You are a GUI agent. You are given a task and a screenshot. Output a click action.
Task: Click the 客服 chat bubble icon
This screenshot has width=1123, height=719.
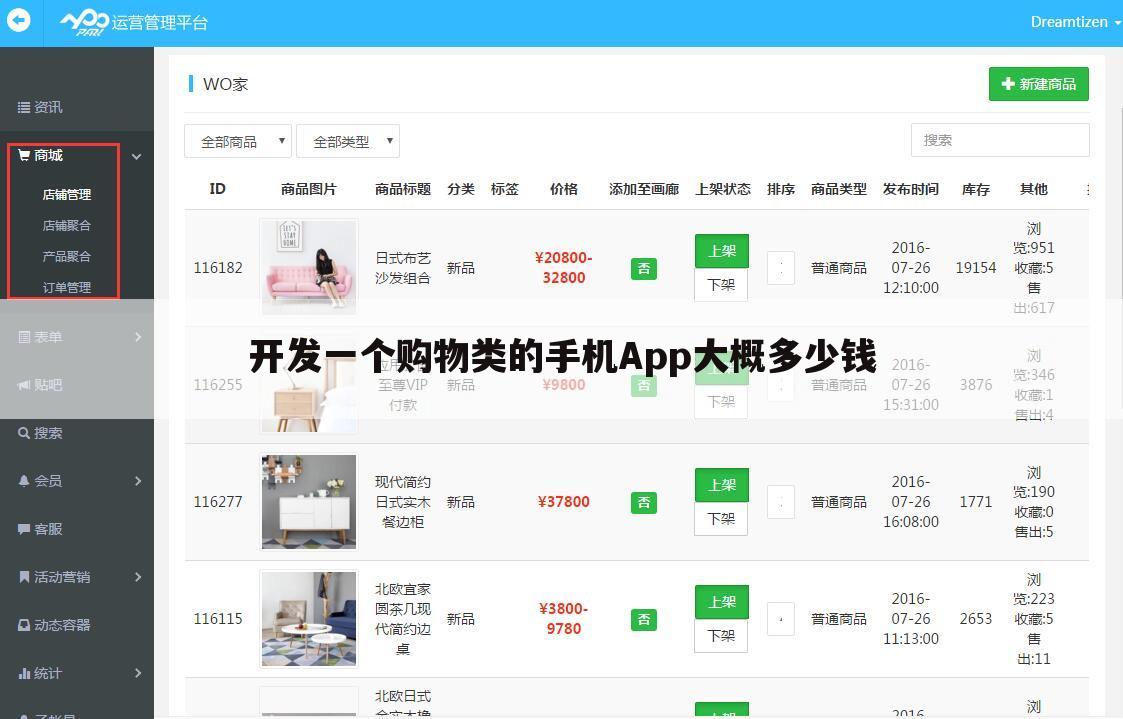tap(24, 529)
